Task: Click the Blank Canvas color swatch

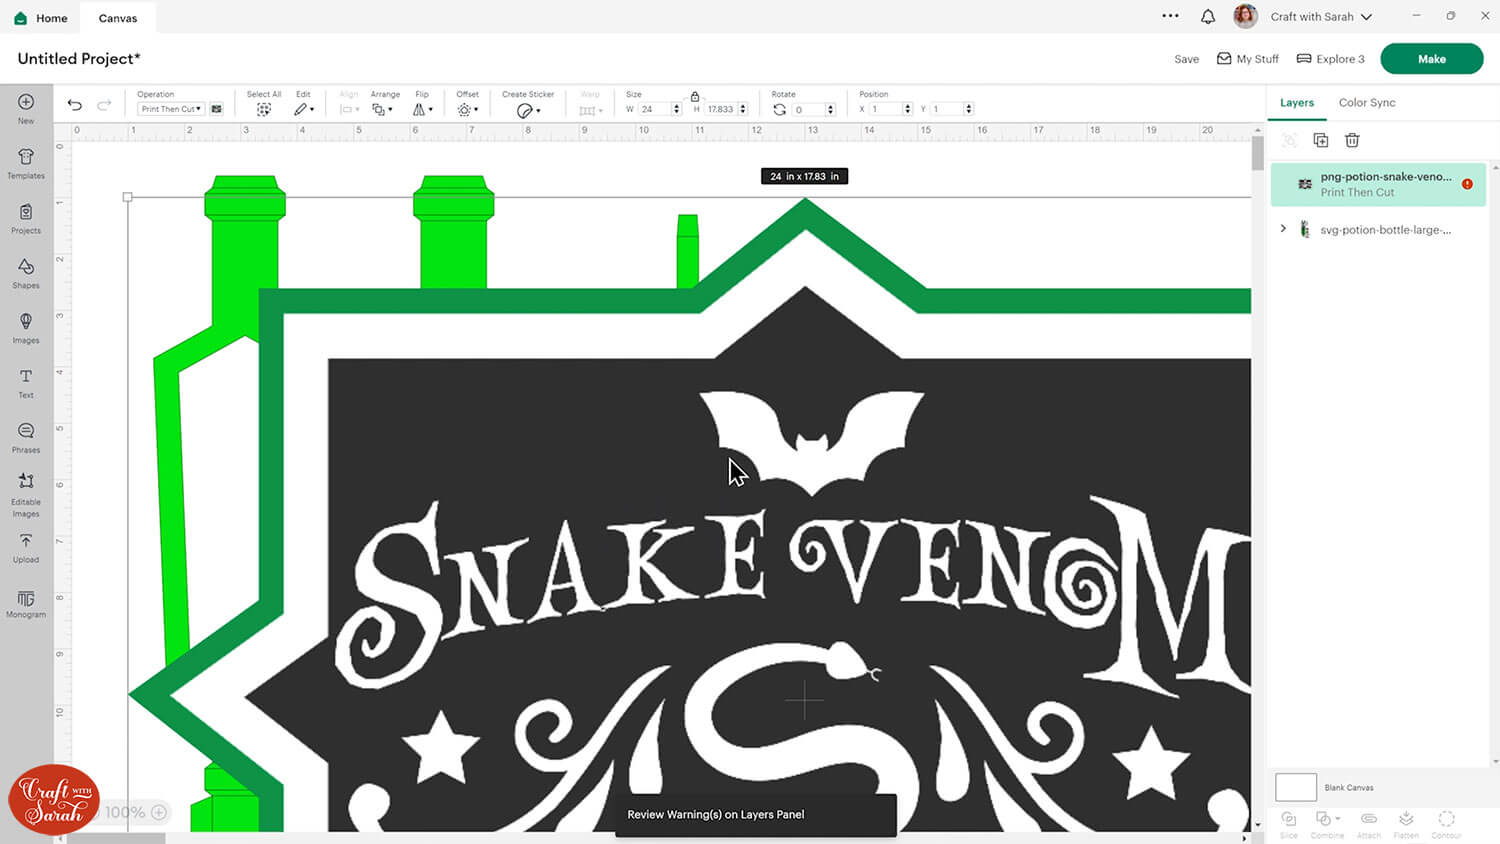Action: pyautogui.click(x=1295, y=787)
